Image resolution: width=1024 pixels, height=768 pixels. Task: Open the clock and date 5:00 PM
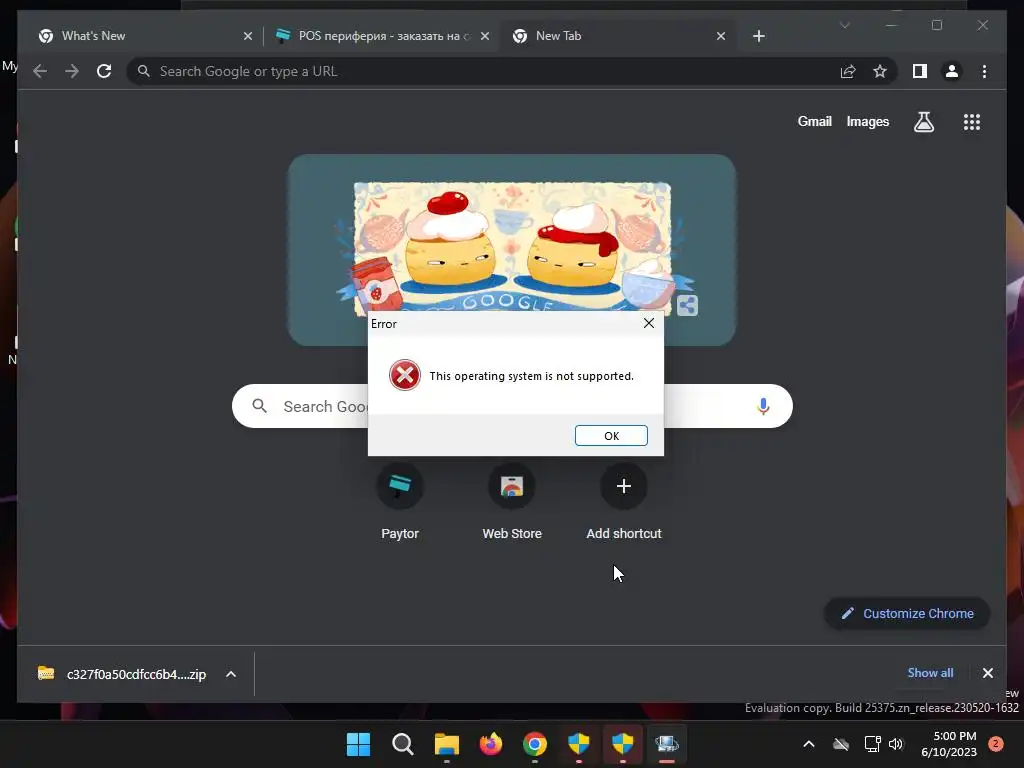tap(949, 744)
